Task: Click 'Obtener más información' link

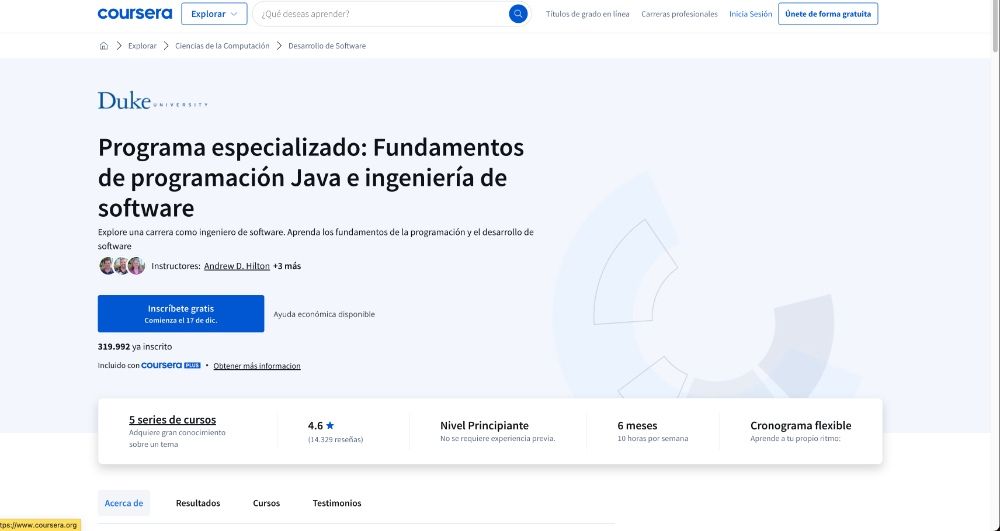Action: point(257,366)
